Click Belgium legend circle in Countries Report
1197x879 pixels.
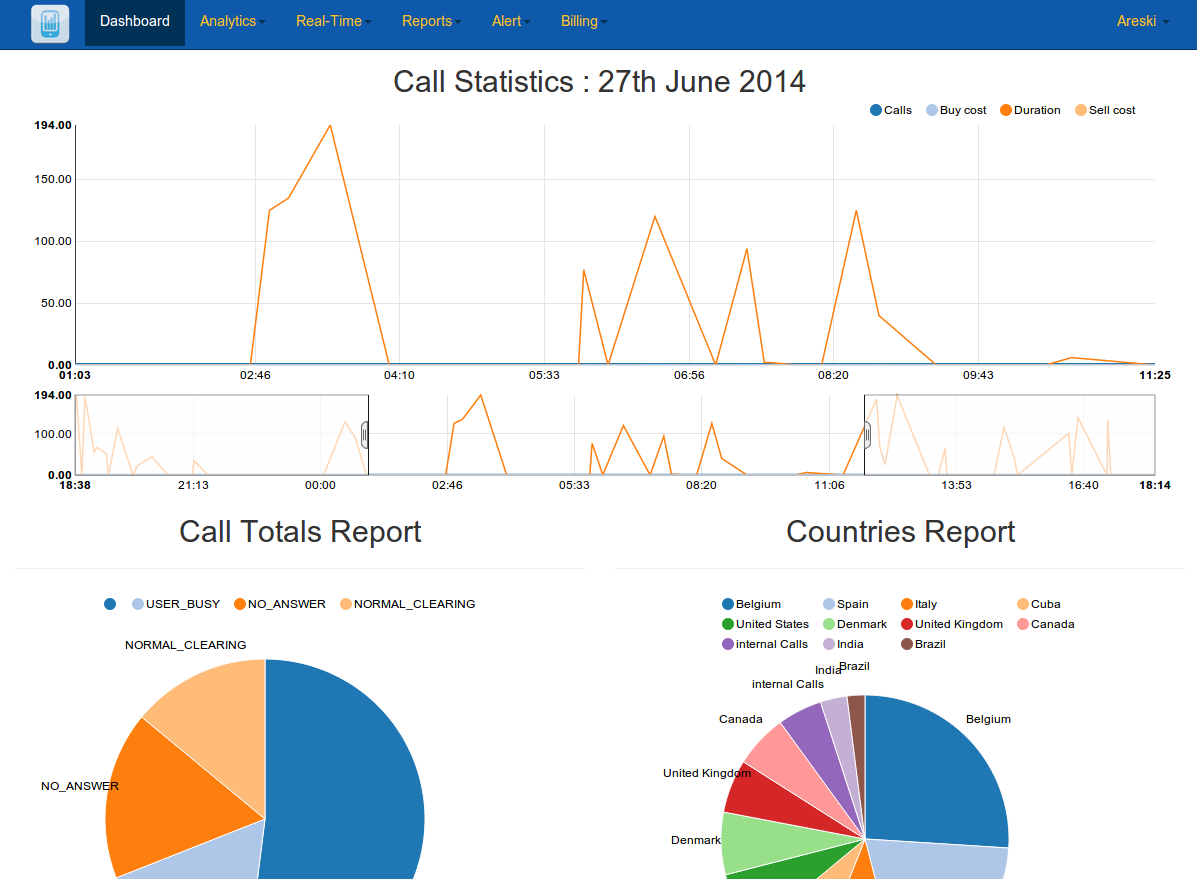coord(728,604)
